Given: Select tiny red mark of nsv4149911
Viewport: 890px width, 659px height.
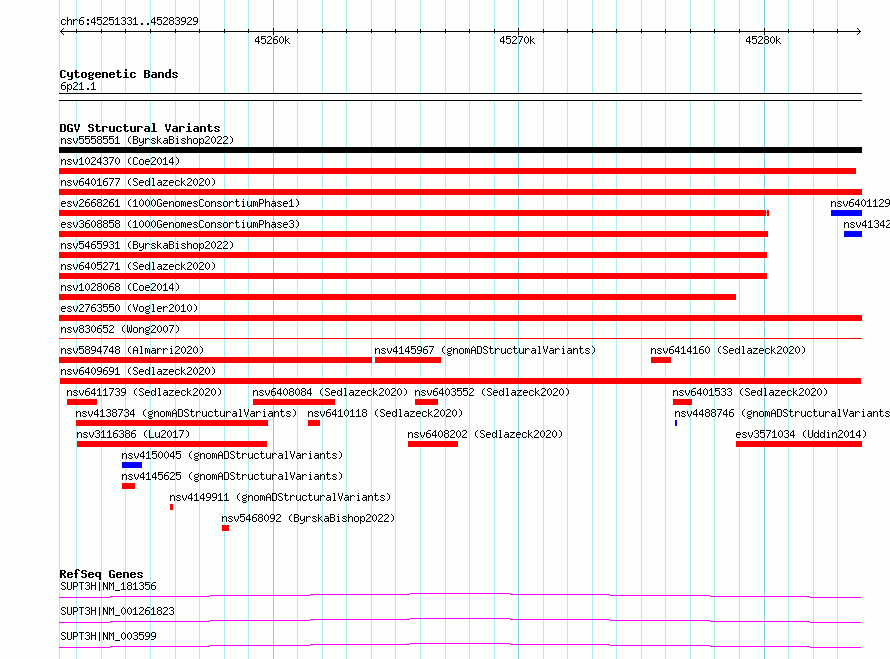Looking at the screenshot, I should coord(171,507).
